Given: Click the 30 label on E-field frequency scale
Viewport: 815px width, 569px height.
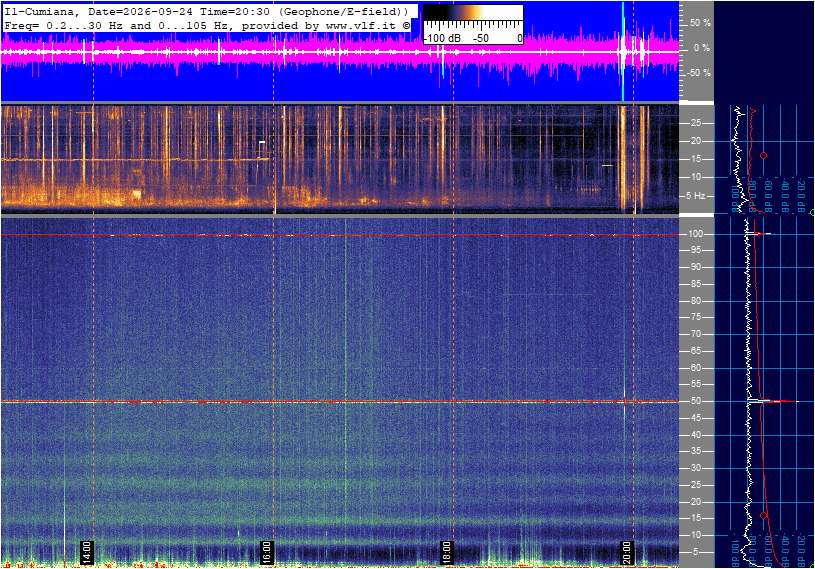Looking at the screenshot, I should tap(695, 468).
